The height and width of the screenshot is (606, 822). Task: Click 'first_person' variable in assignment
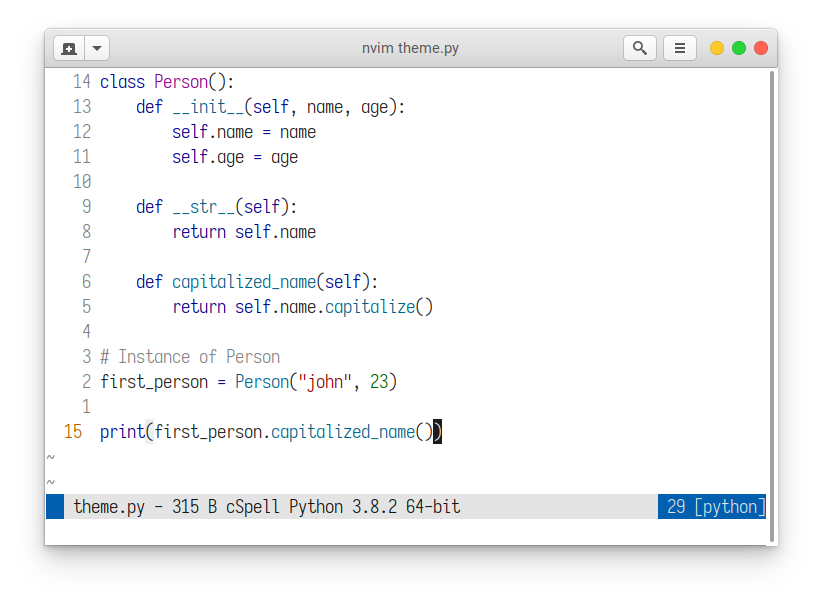154,382
